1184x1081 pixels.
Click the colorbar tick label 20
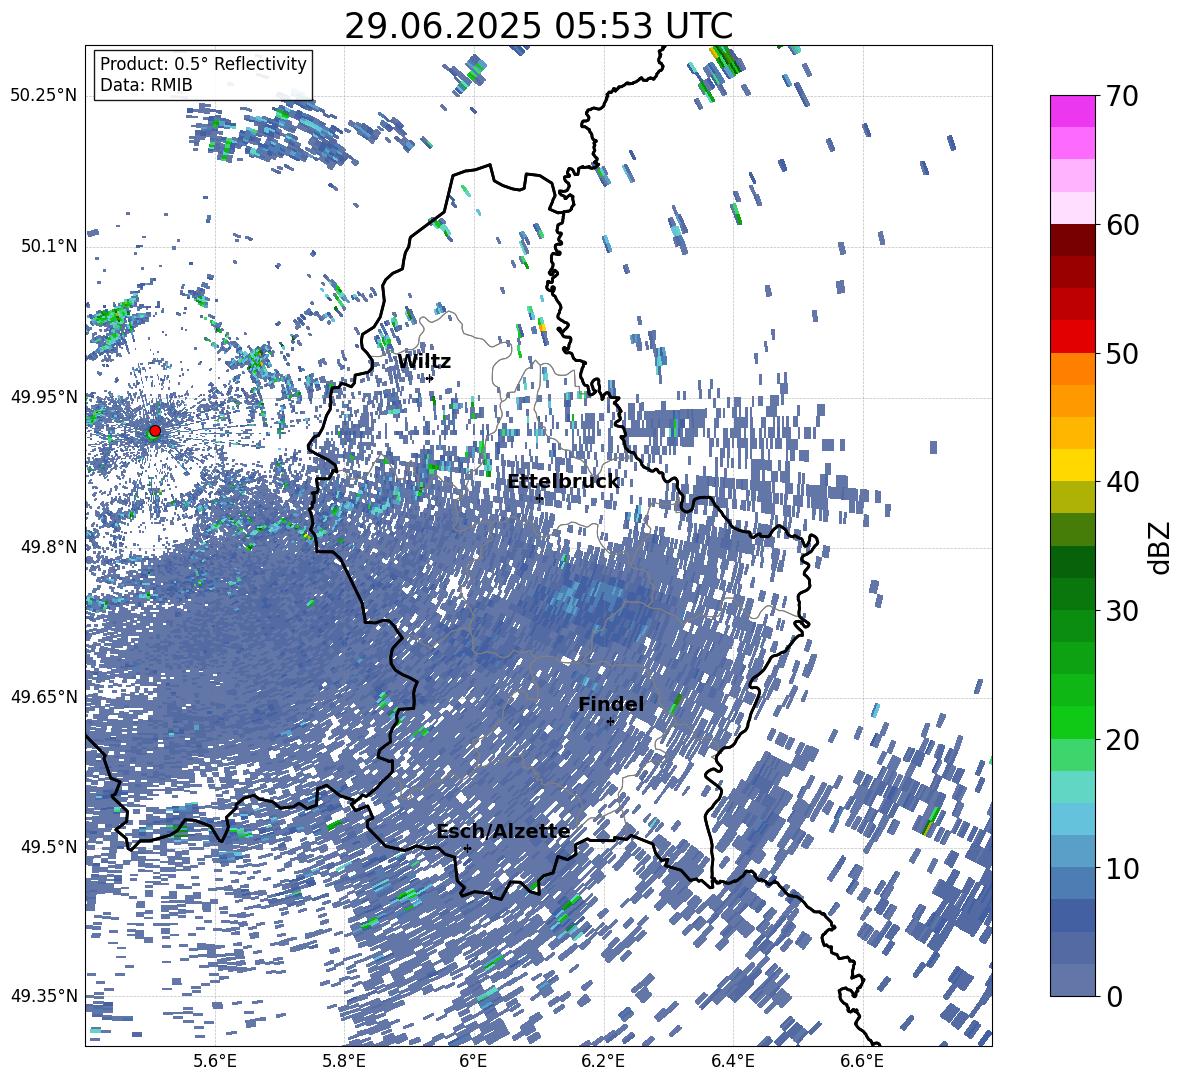1121,740
